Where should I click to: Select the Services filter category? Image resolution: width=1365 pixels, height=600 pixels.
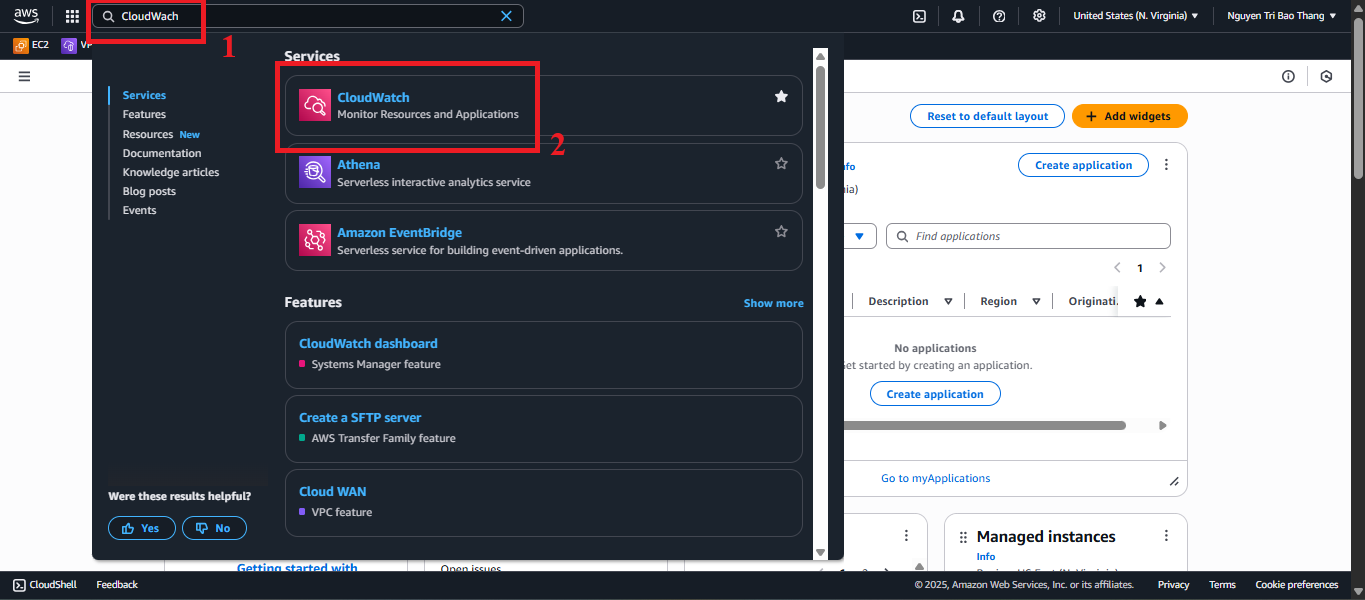(144, 95)
